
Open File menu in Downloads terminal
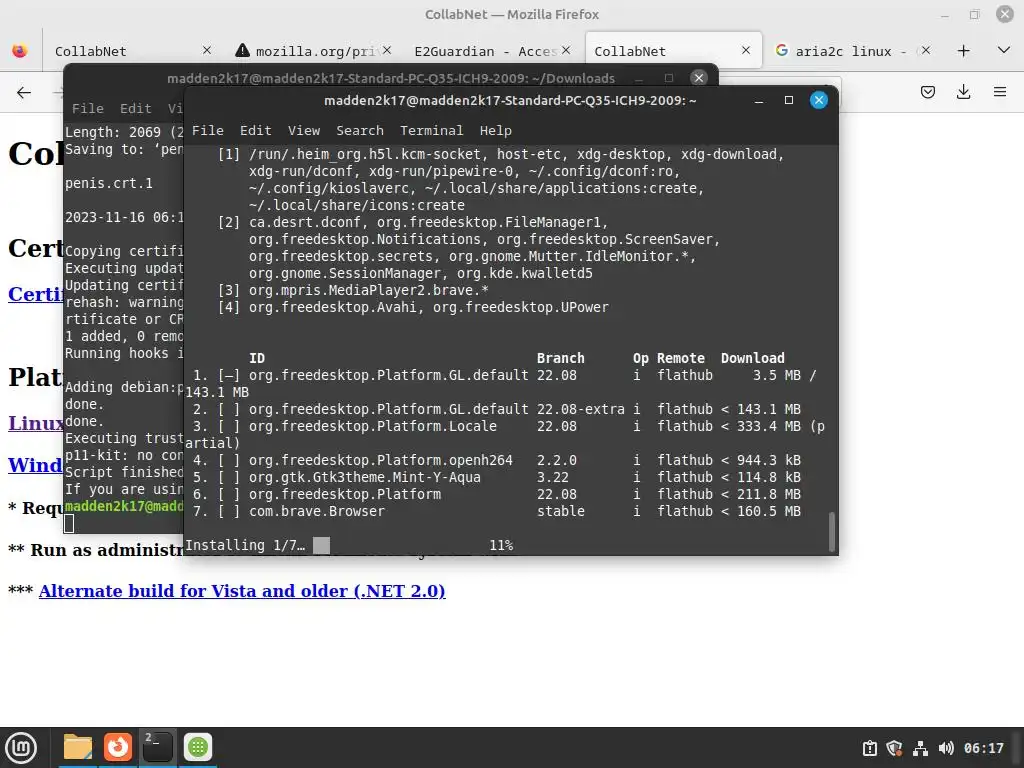[88, 108]
